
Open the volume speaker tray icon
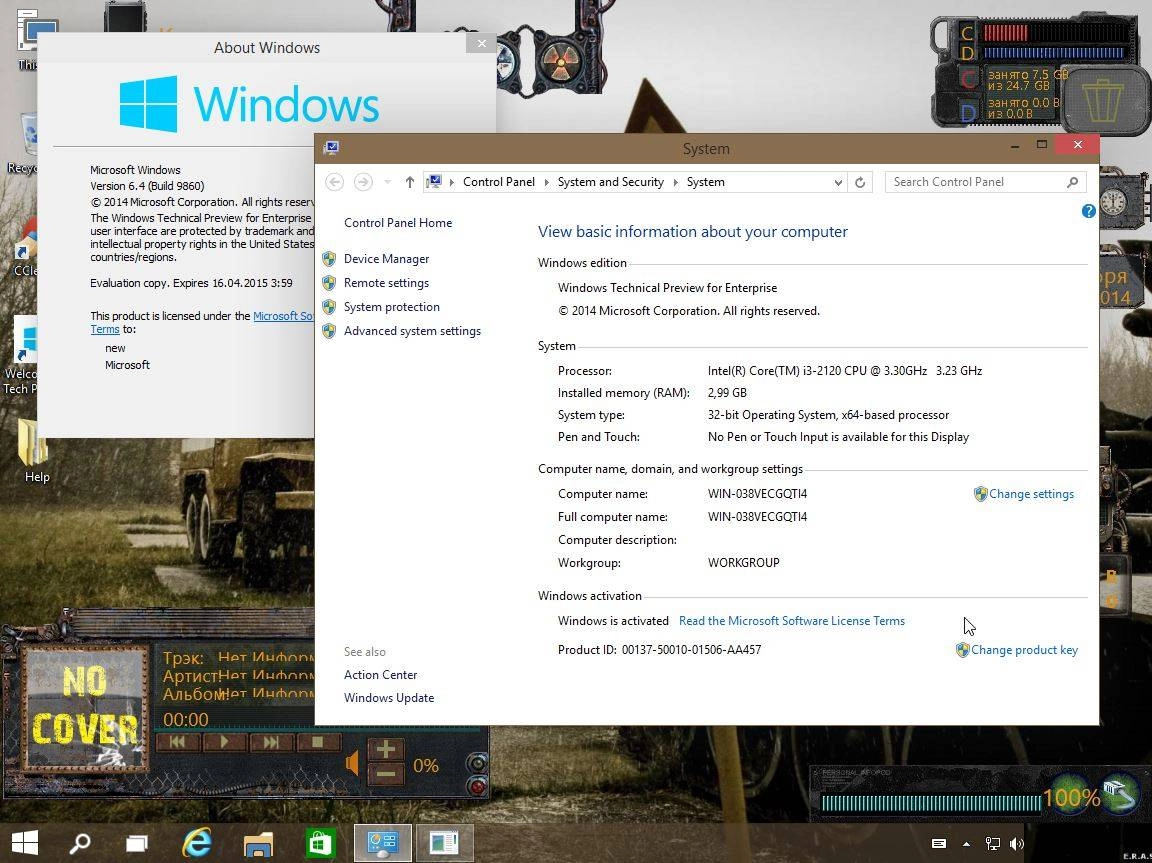pyautogui.click(x=1017, y=844)
